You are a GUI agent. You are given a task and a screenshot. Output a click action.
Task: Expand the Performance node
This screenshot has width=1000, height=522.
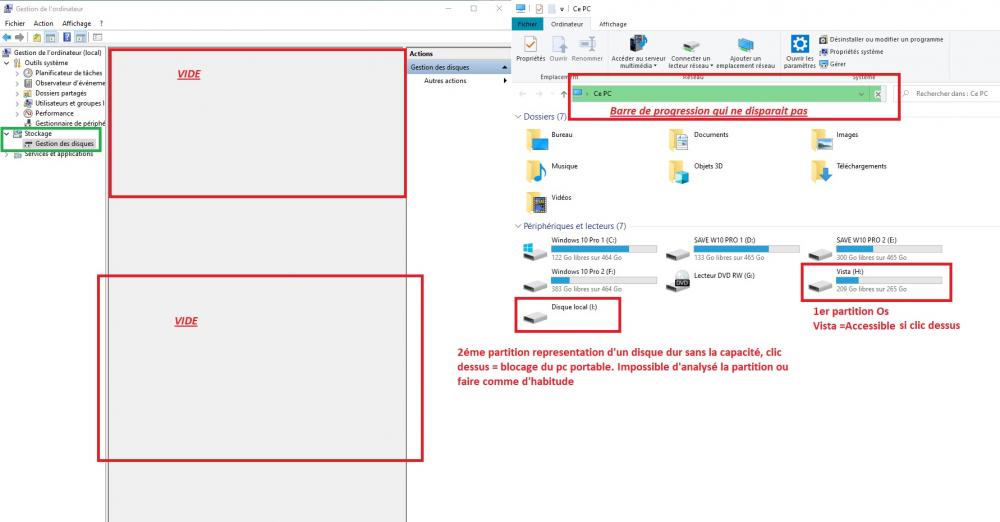pos(17,113)
